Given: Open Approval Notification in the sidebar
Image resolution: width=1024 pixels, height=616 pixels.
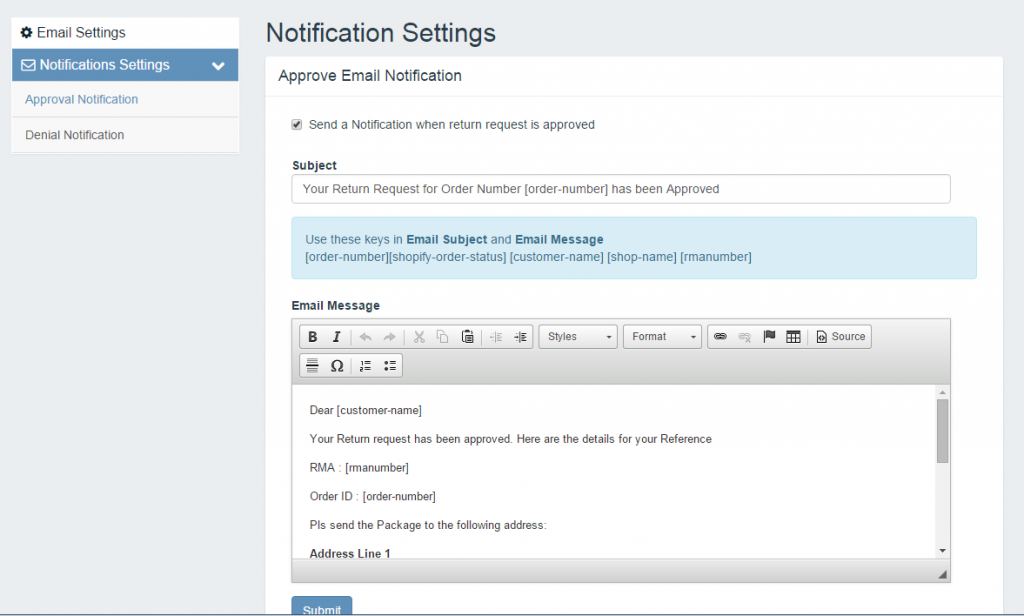Looking at the screenshot, I should 82,100.
